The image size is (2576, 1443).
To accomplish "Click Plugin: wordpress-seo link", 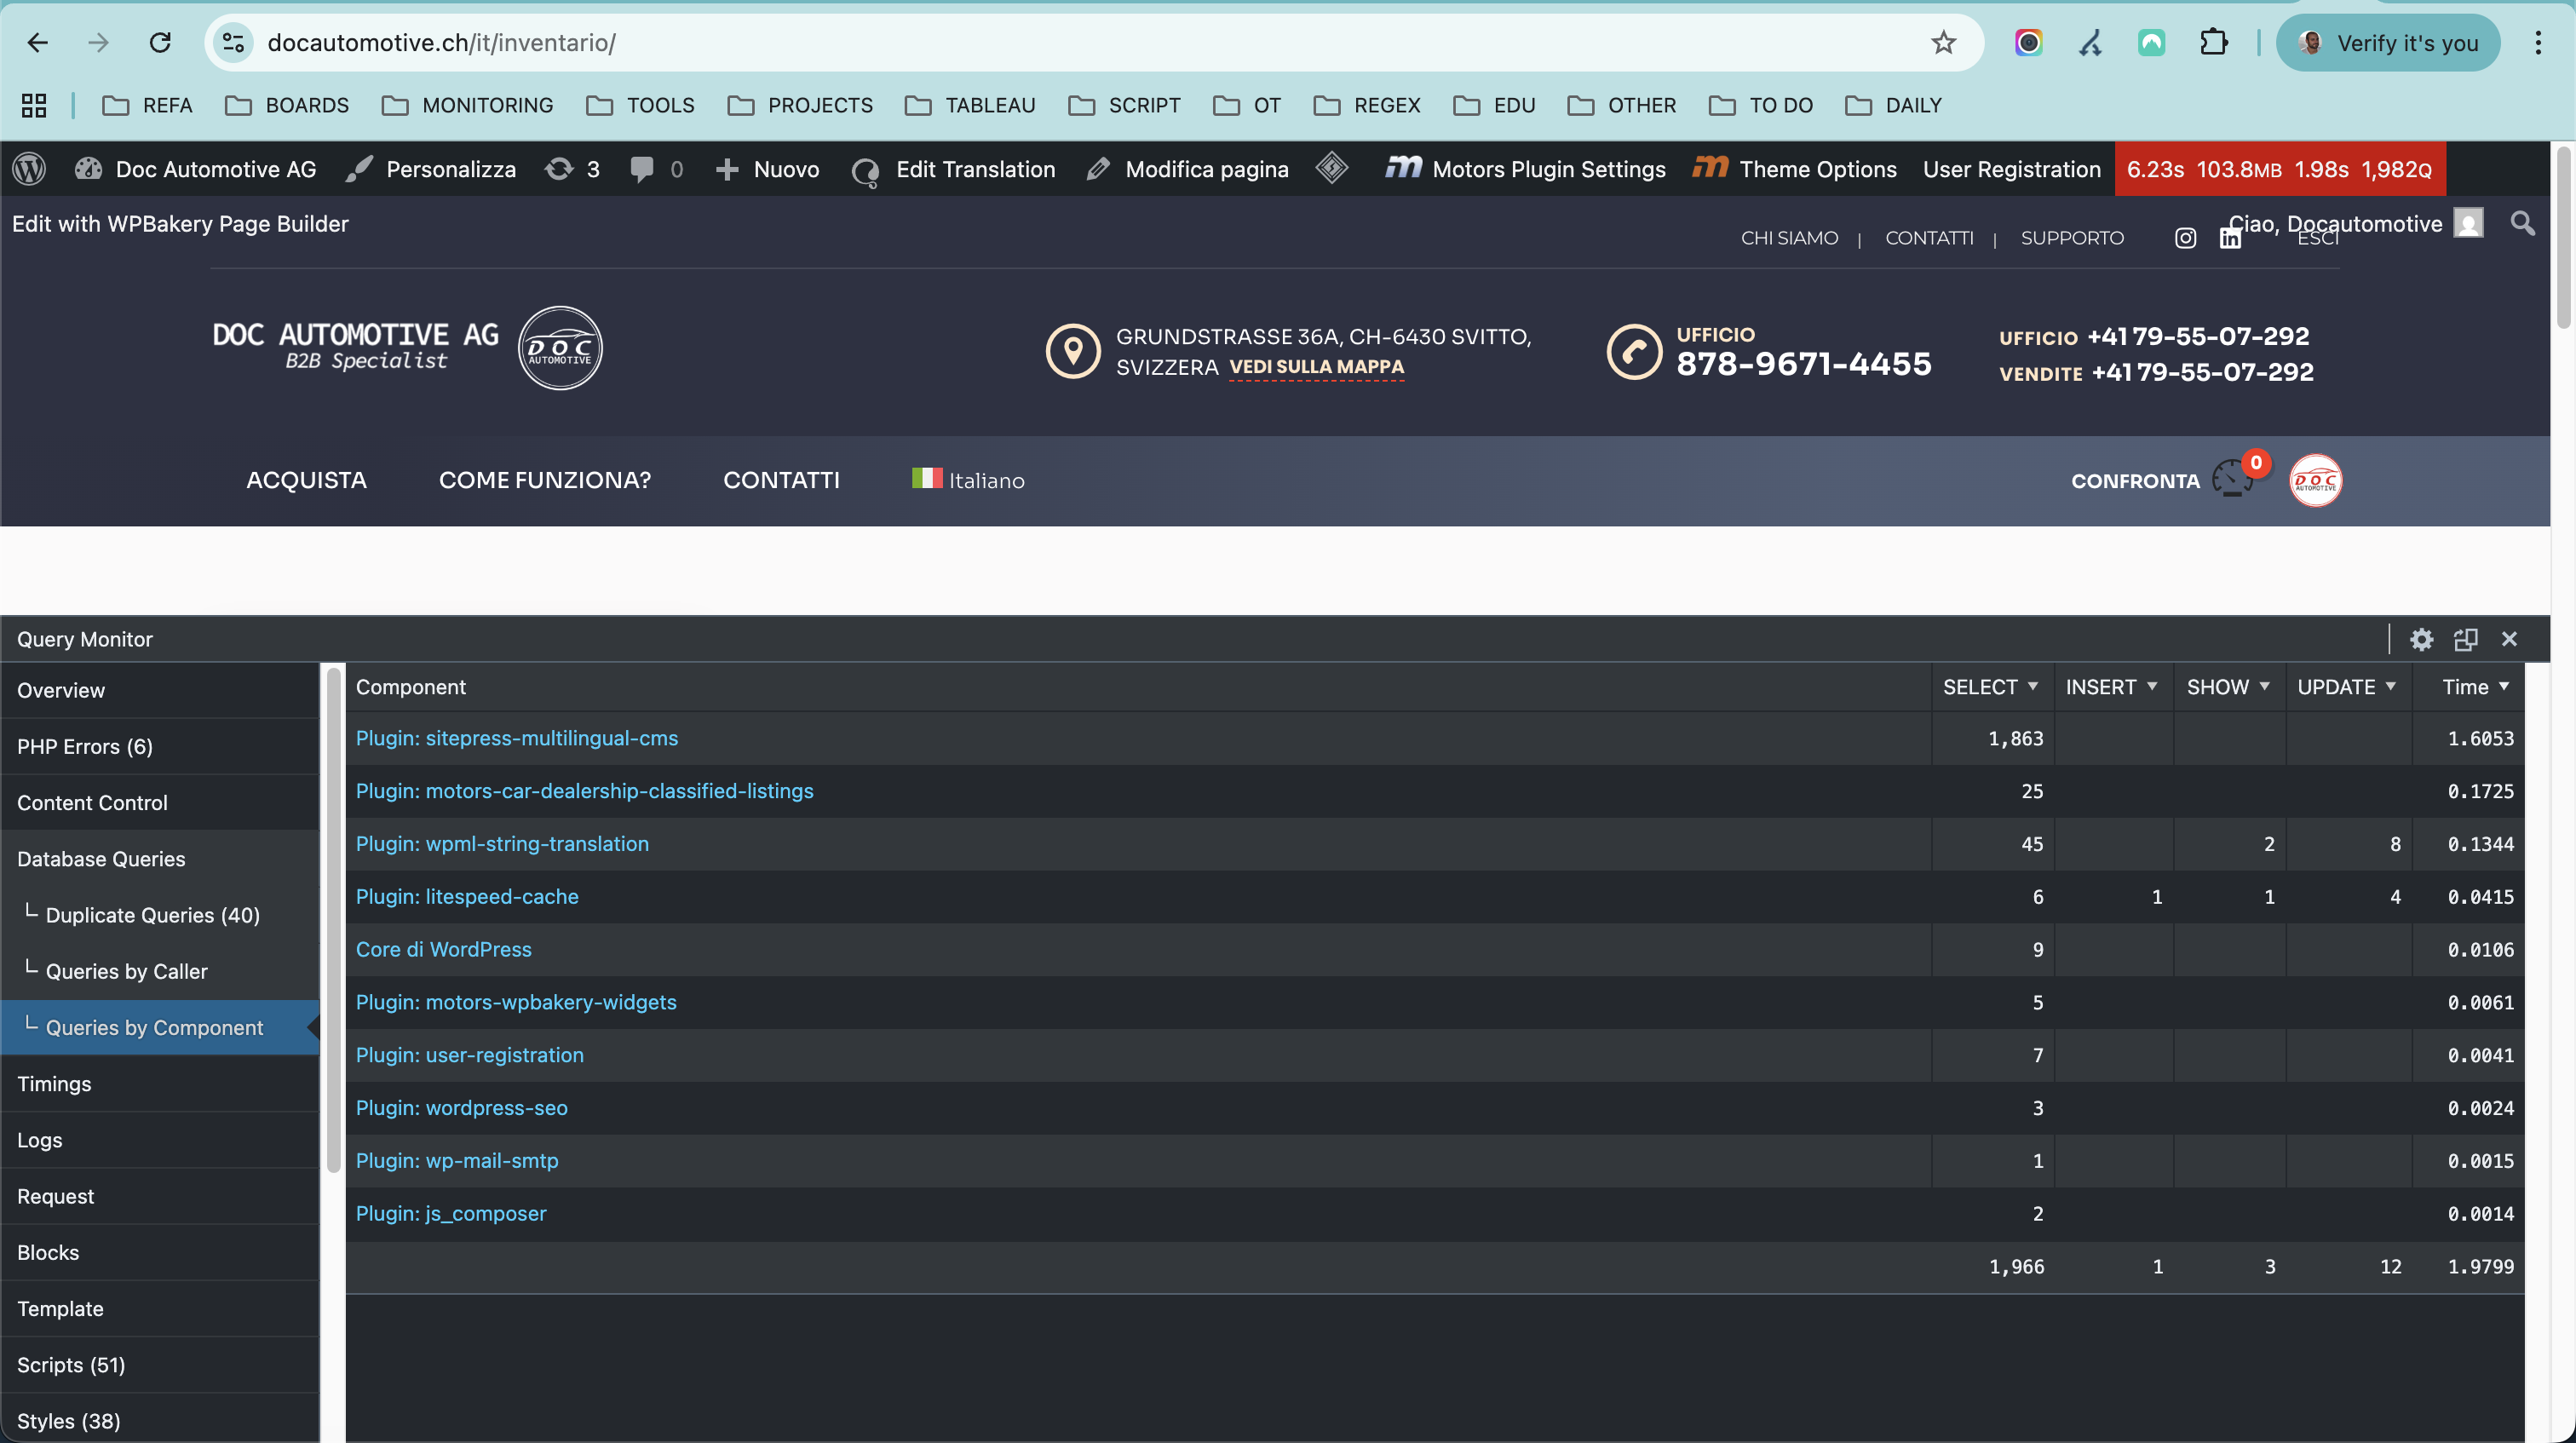I will (x=462, y=1108).
